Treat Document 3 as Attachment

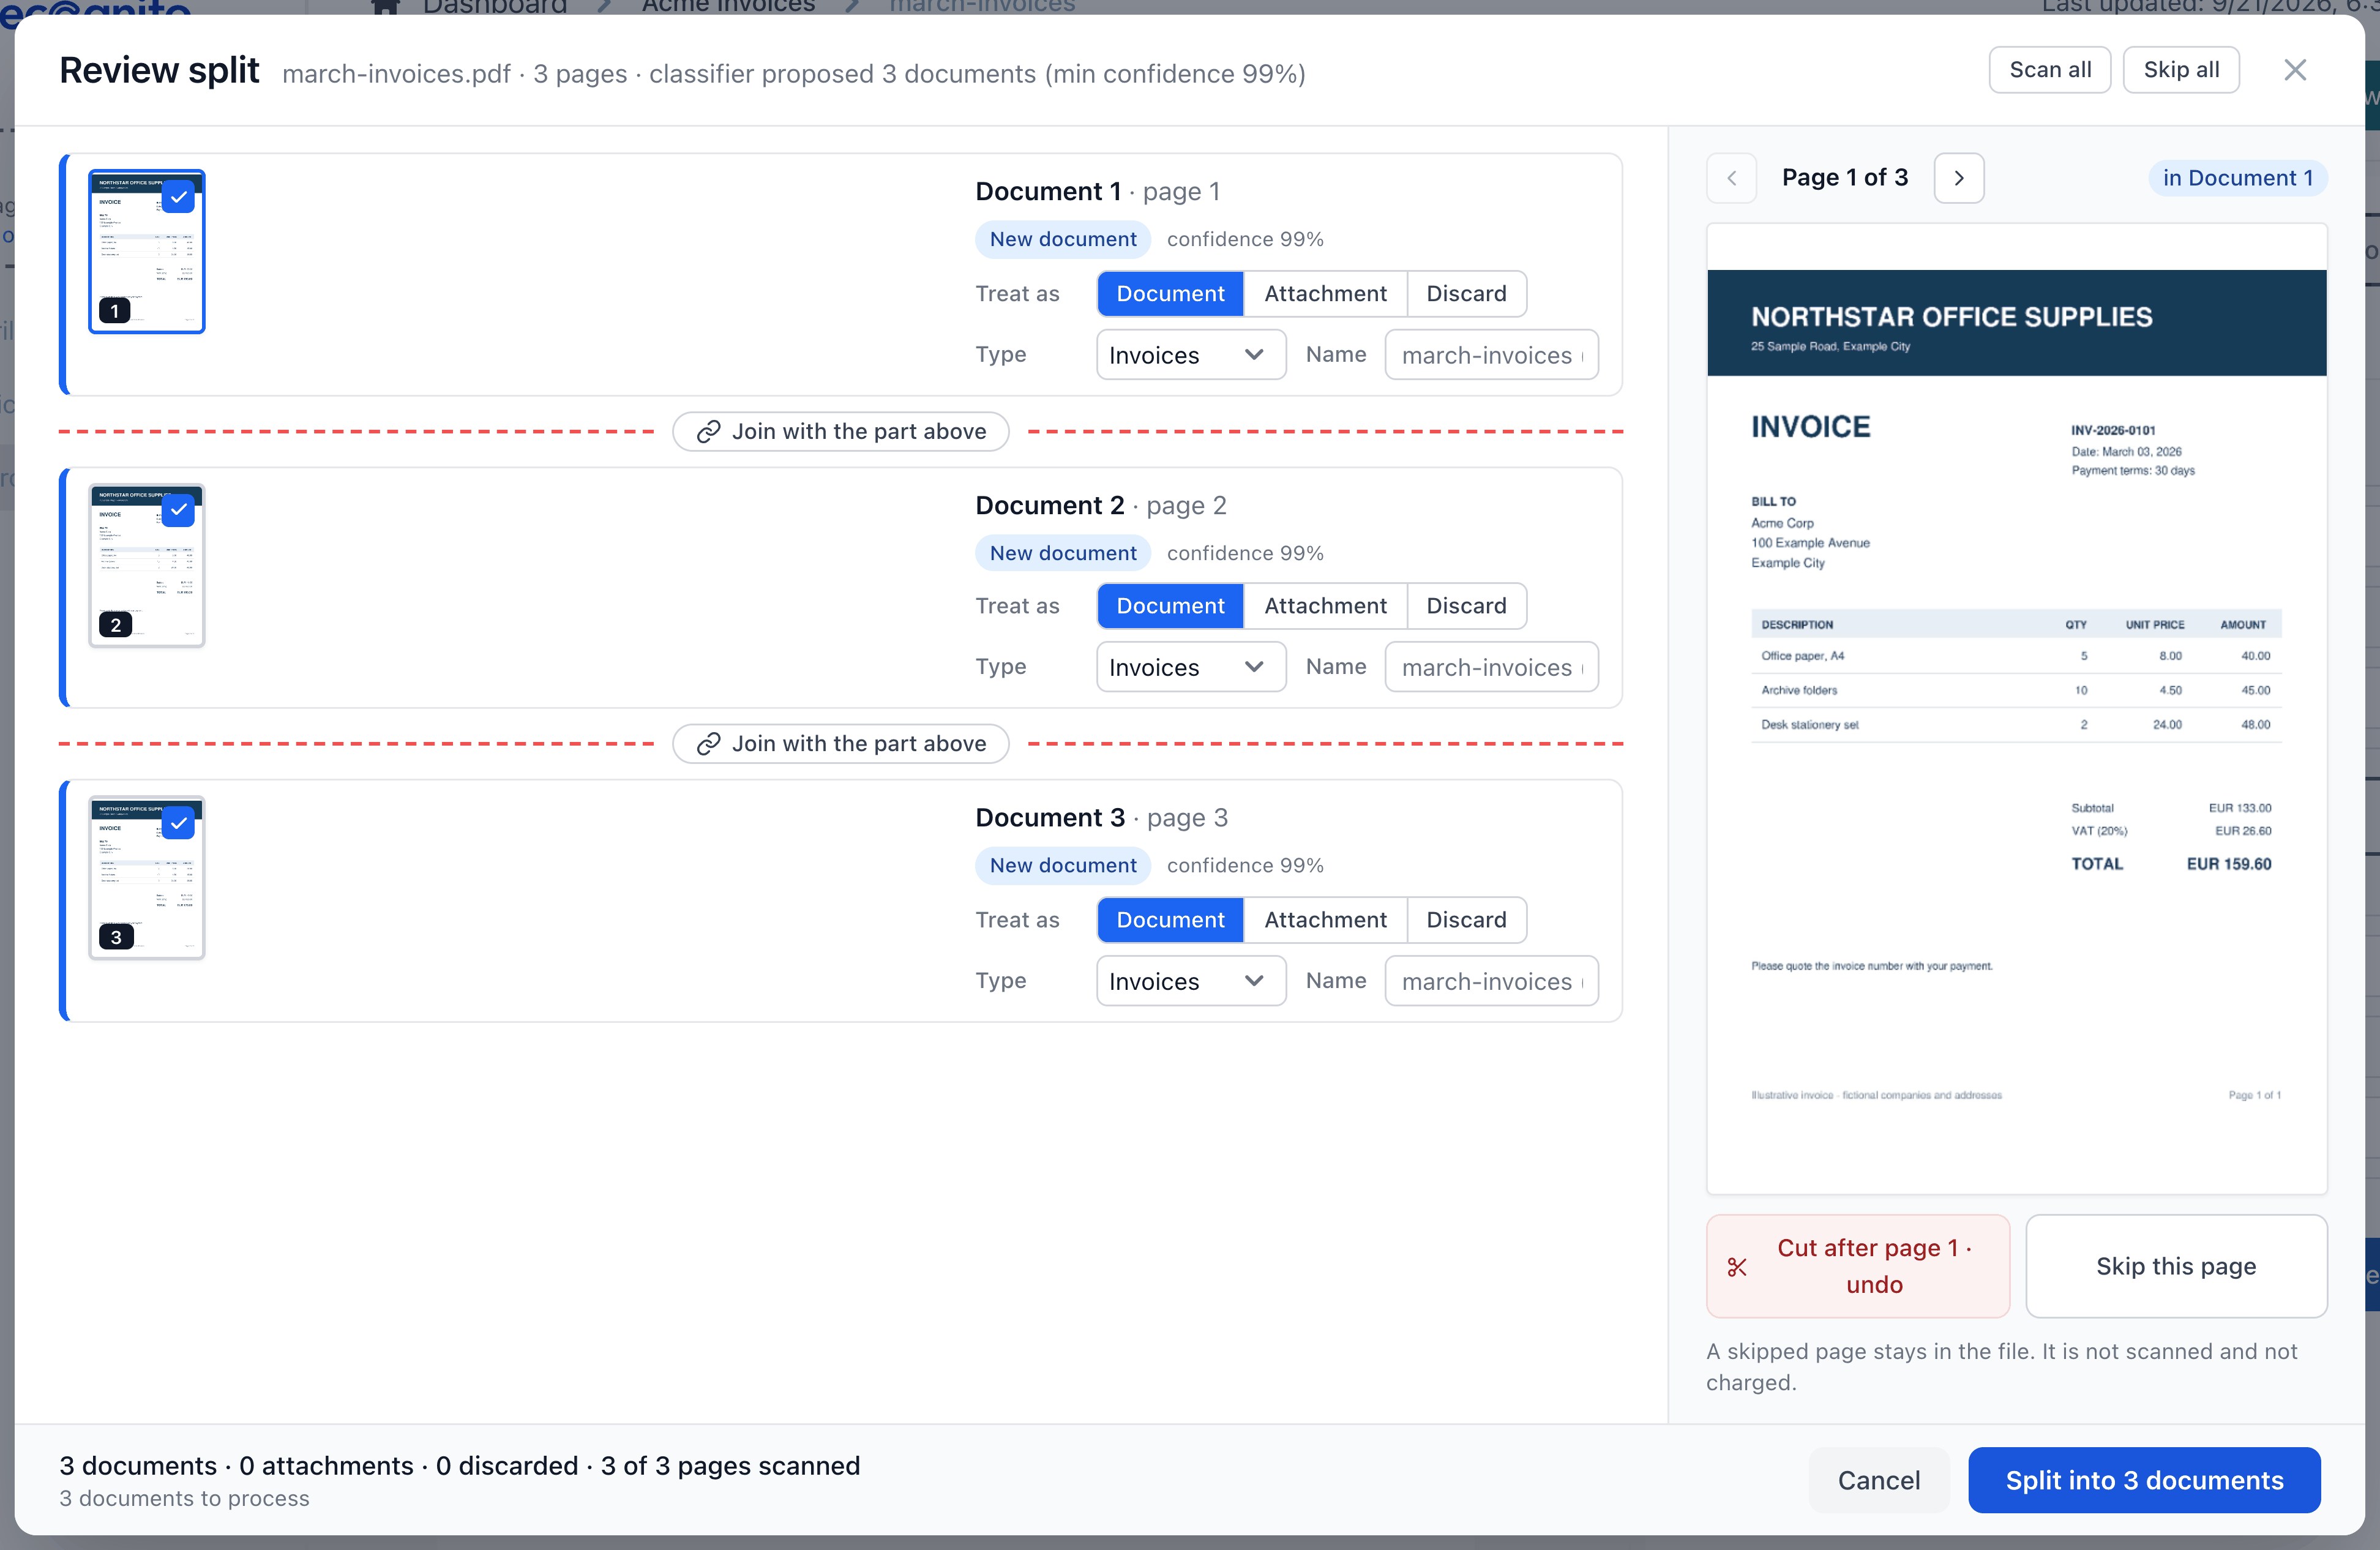pos(1325,920)
